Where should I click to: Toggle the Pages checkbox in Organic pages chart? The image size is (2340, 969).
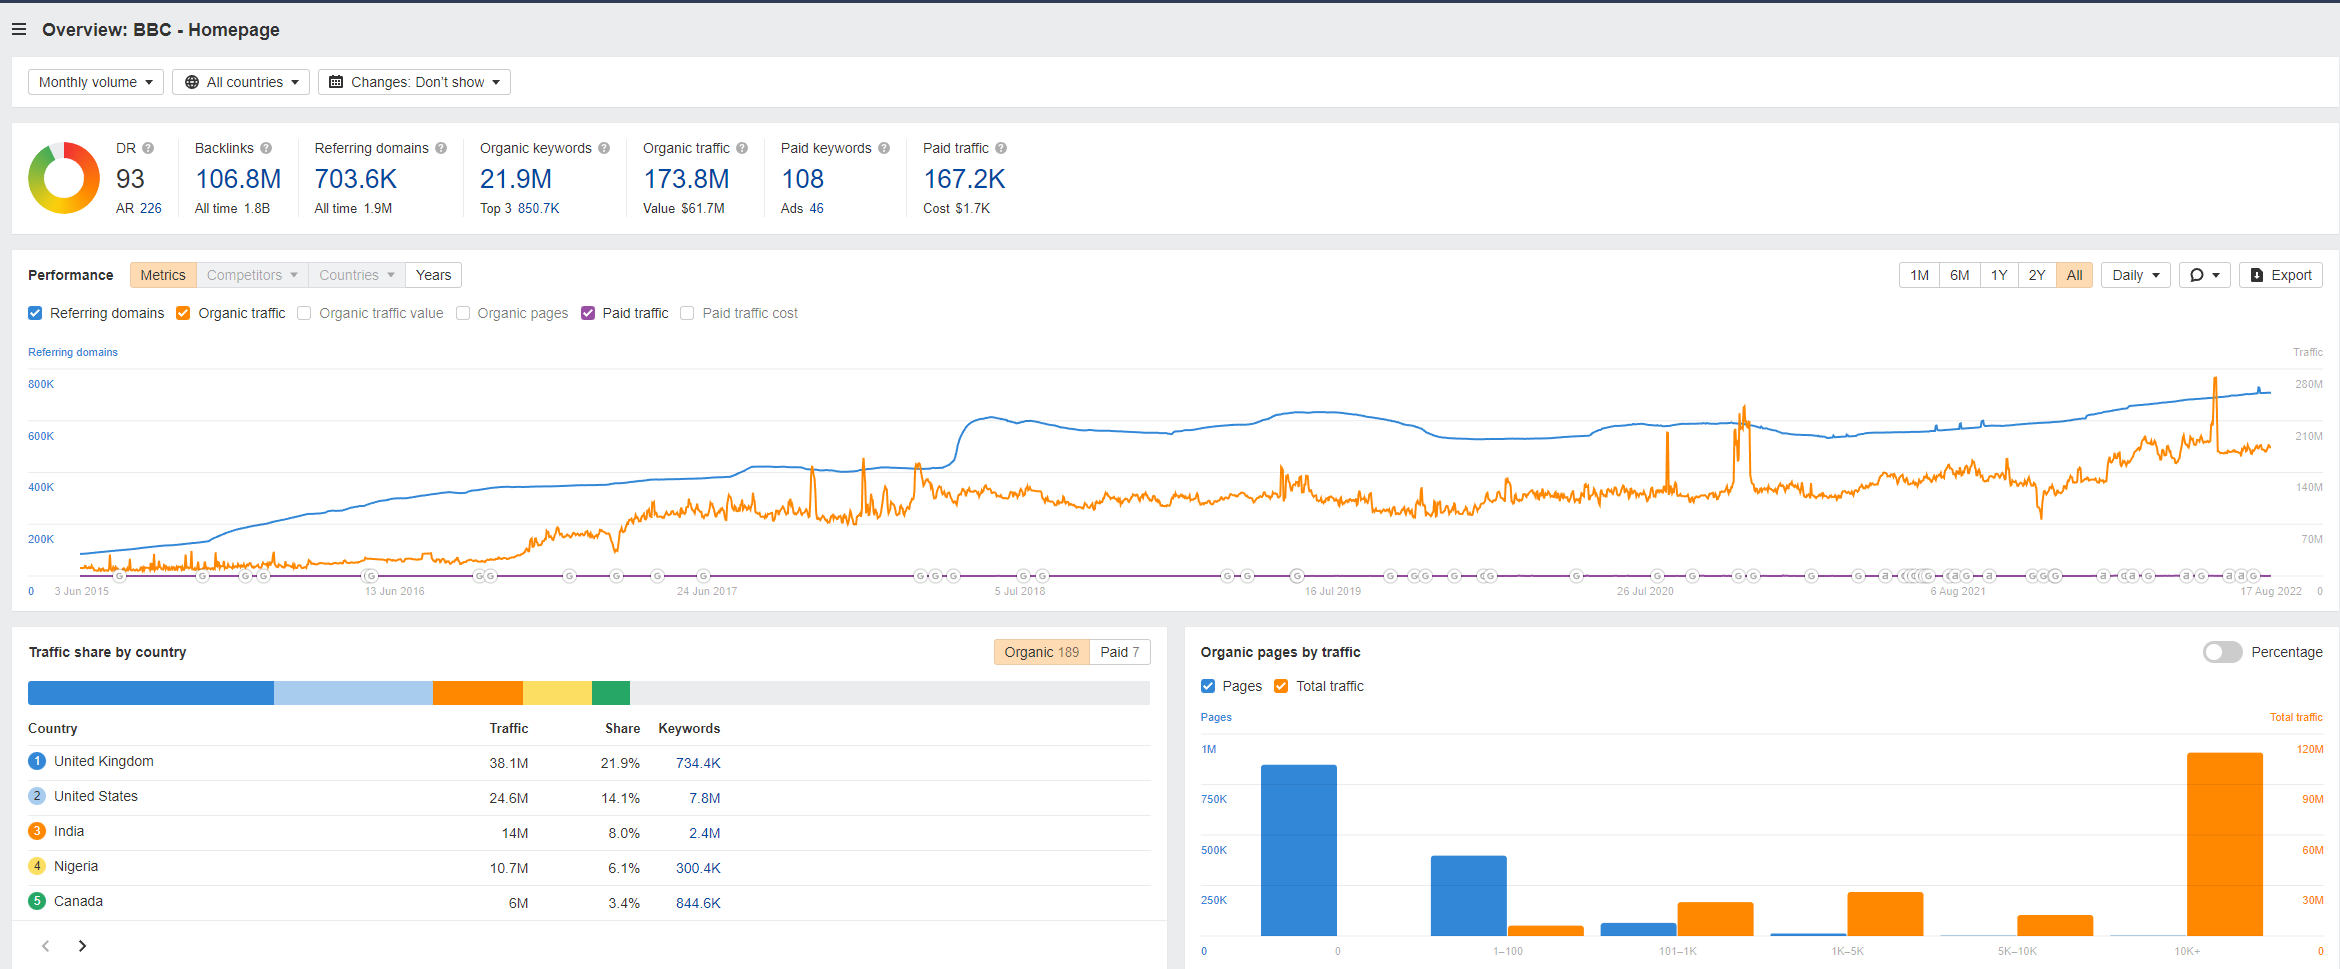tap(1208, 686)
